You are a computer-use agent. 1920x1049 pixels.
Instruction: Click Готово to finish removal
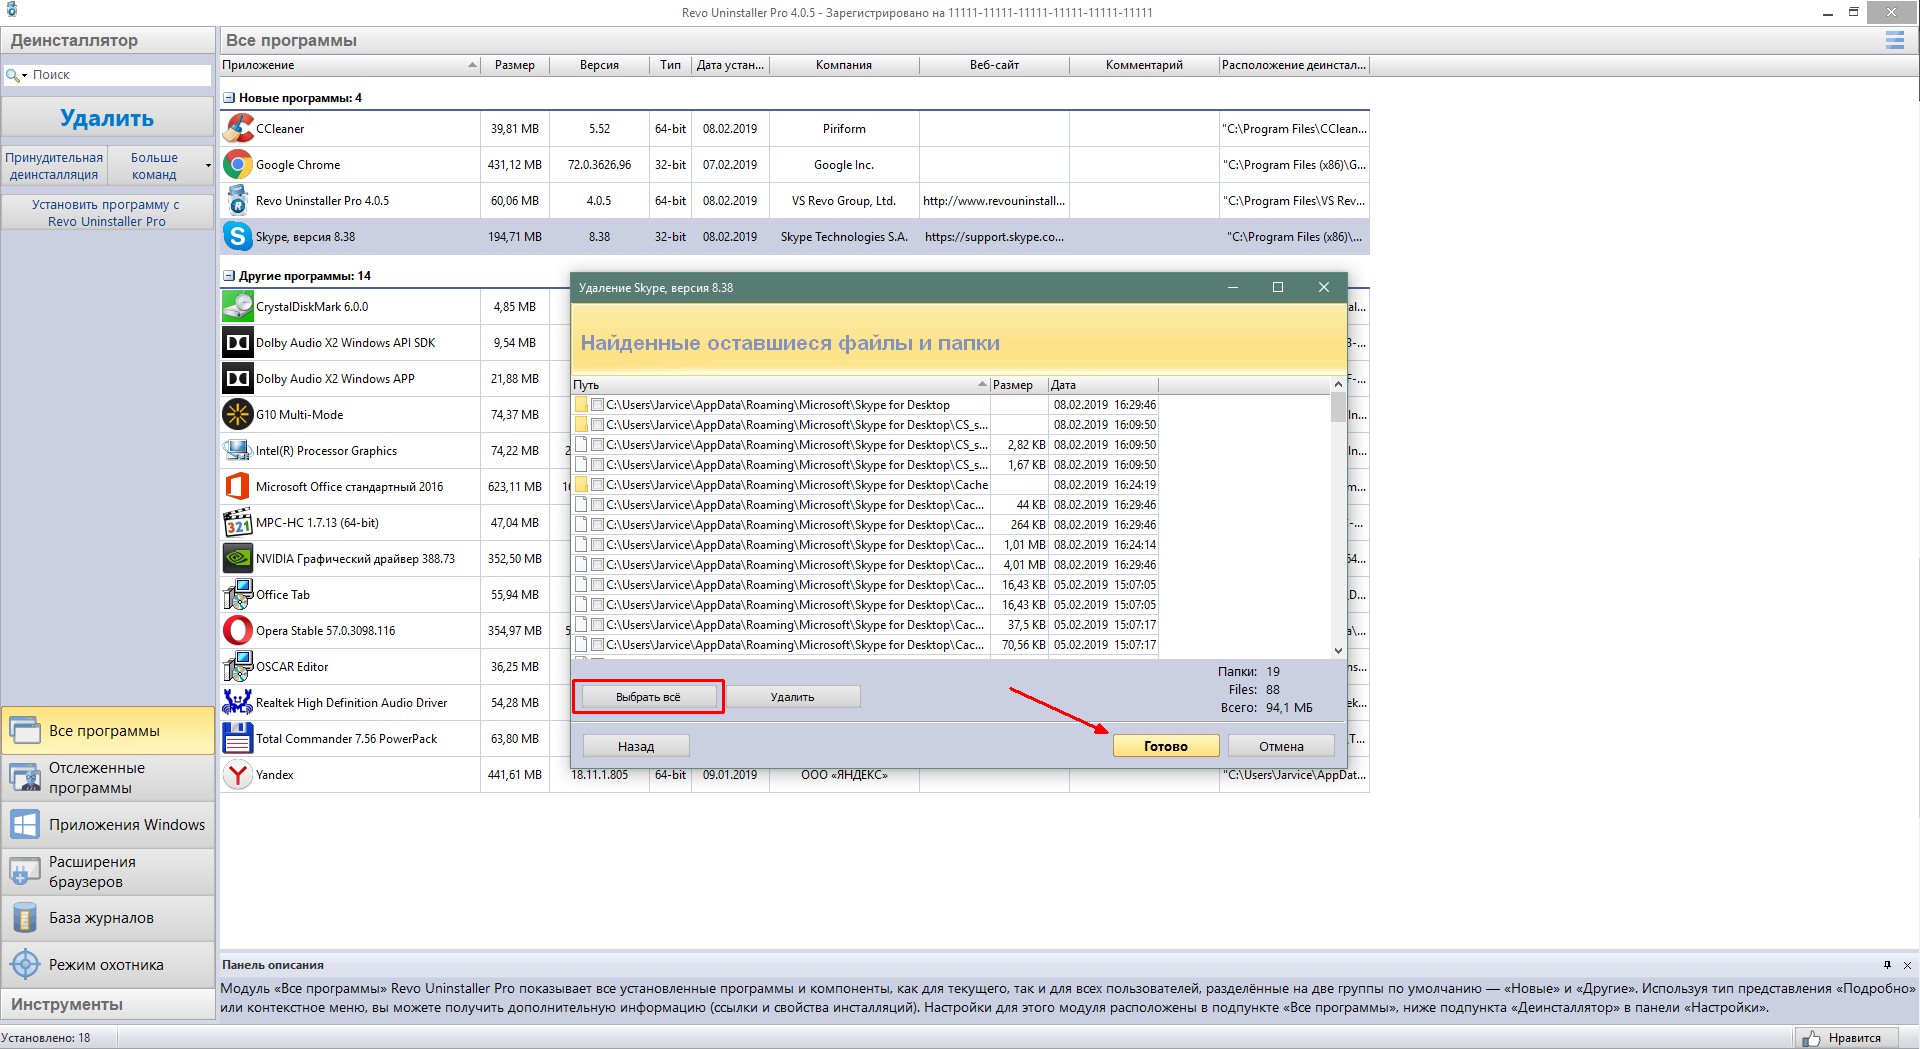1166,746
